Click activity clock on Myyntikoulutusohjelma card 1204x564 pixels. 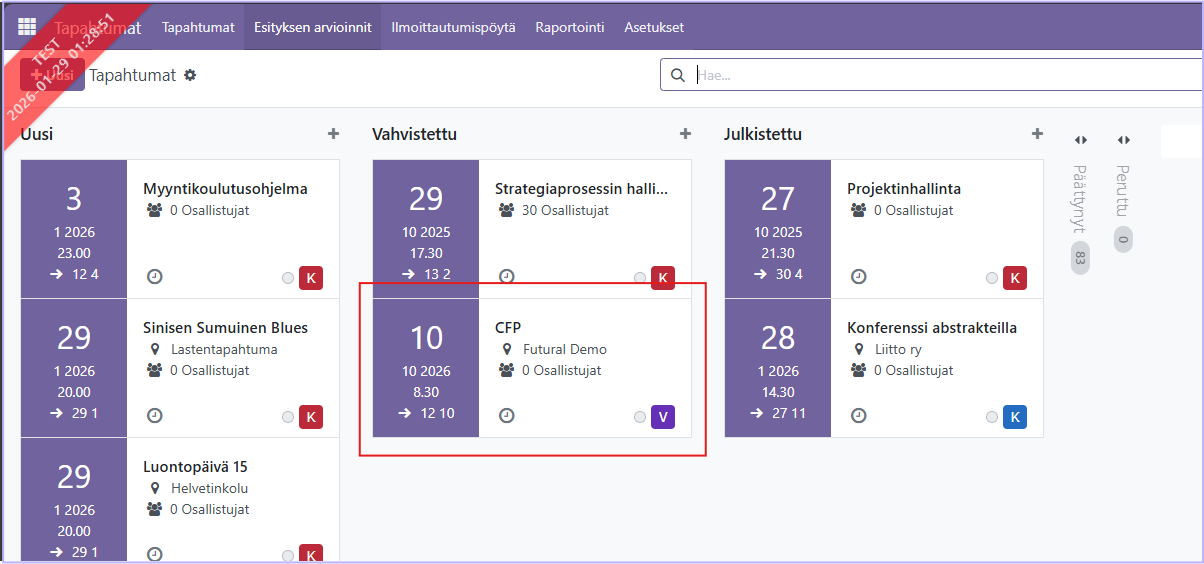154,277
